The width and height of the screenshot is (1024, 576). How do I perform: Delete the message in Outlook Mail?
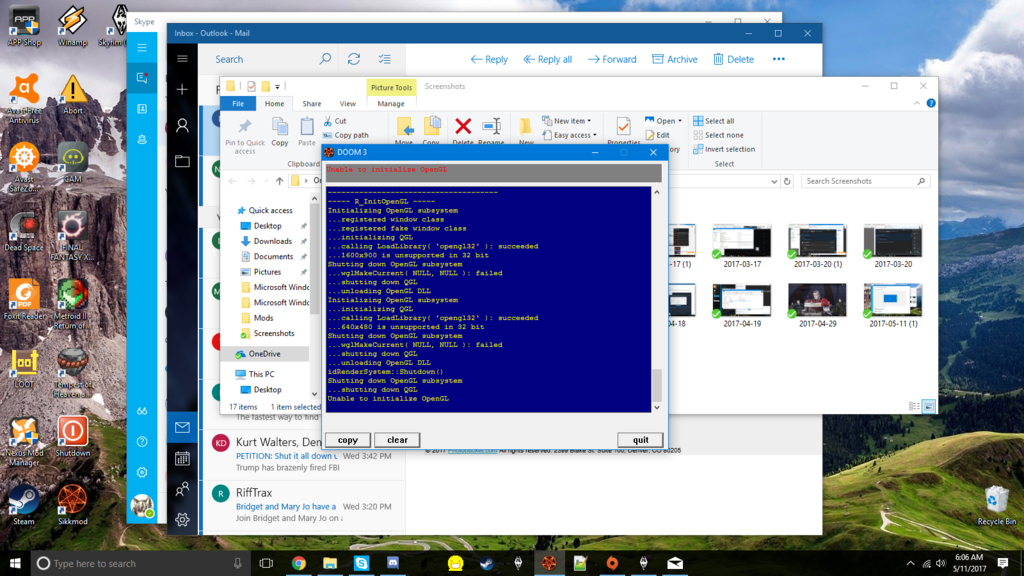pyautogui.click(x=733, y=59)
